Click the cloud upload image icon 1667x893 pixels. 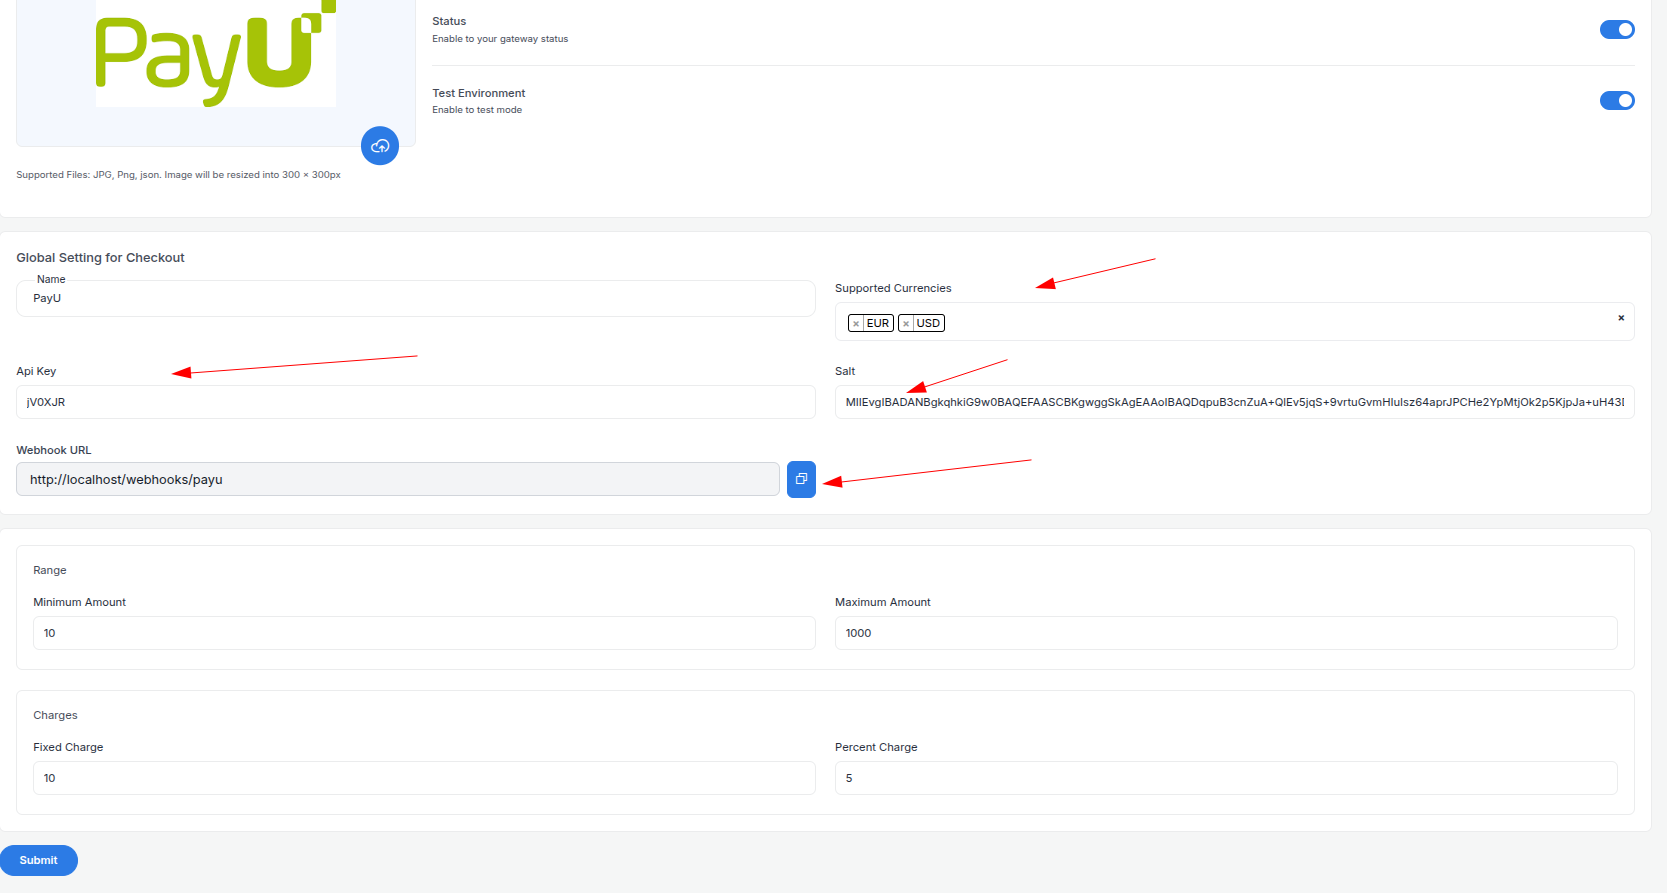click(380, 146)
